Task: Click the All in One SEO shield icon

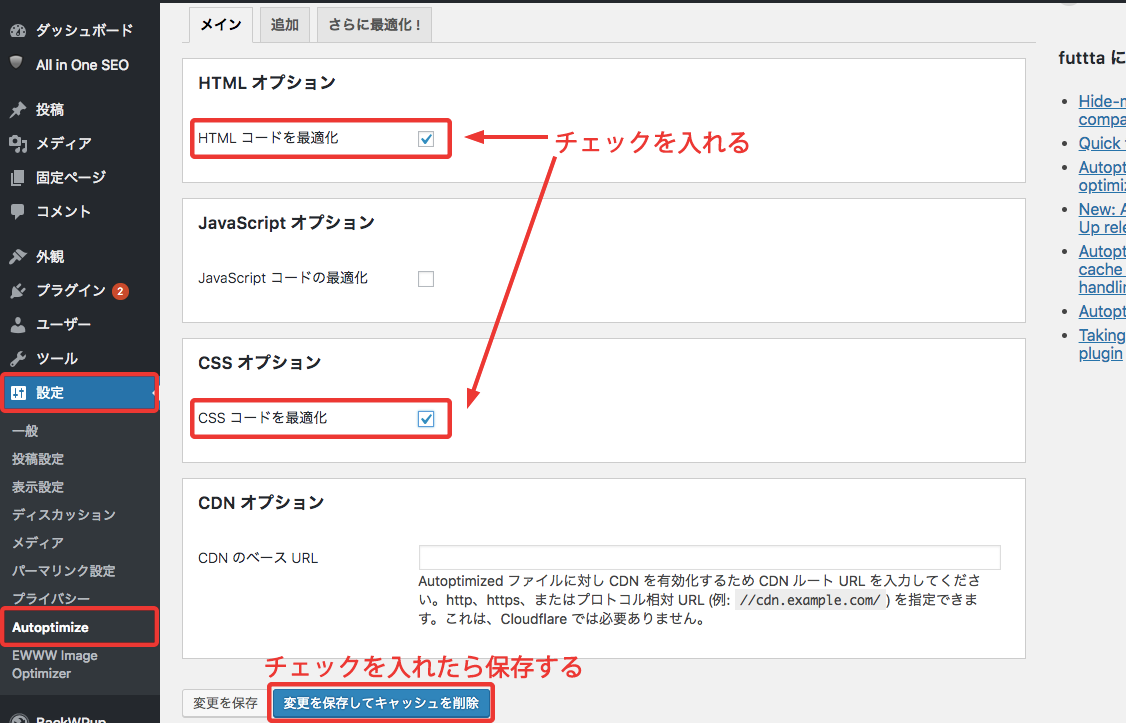Action: 17,64
